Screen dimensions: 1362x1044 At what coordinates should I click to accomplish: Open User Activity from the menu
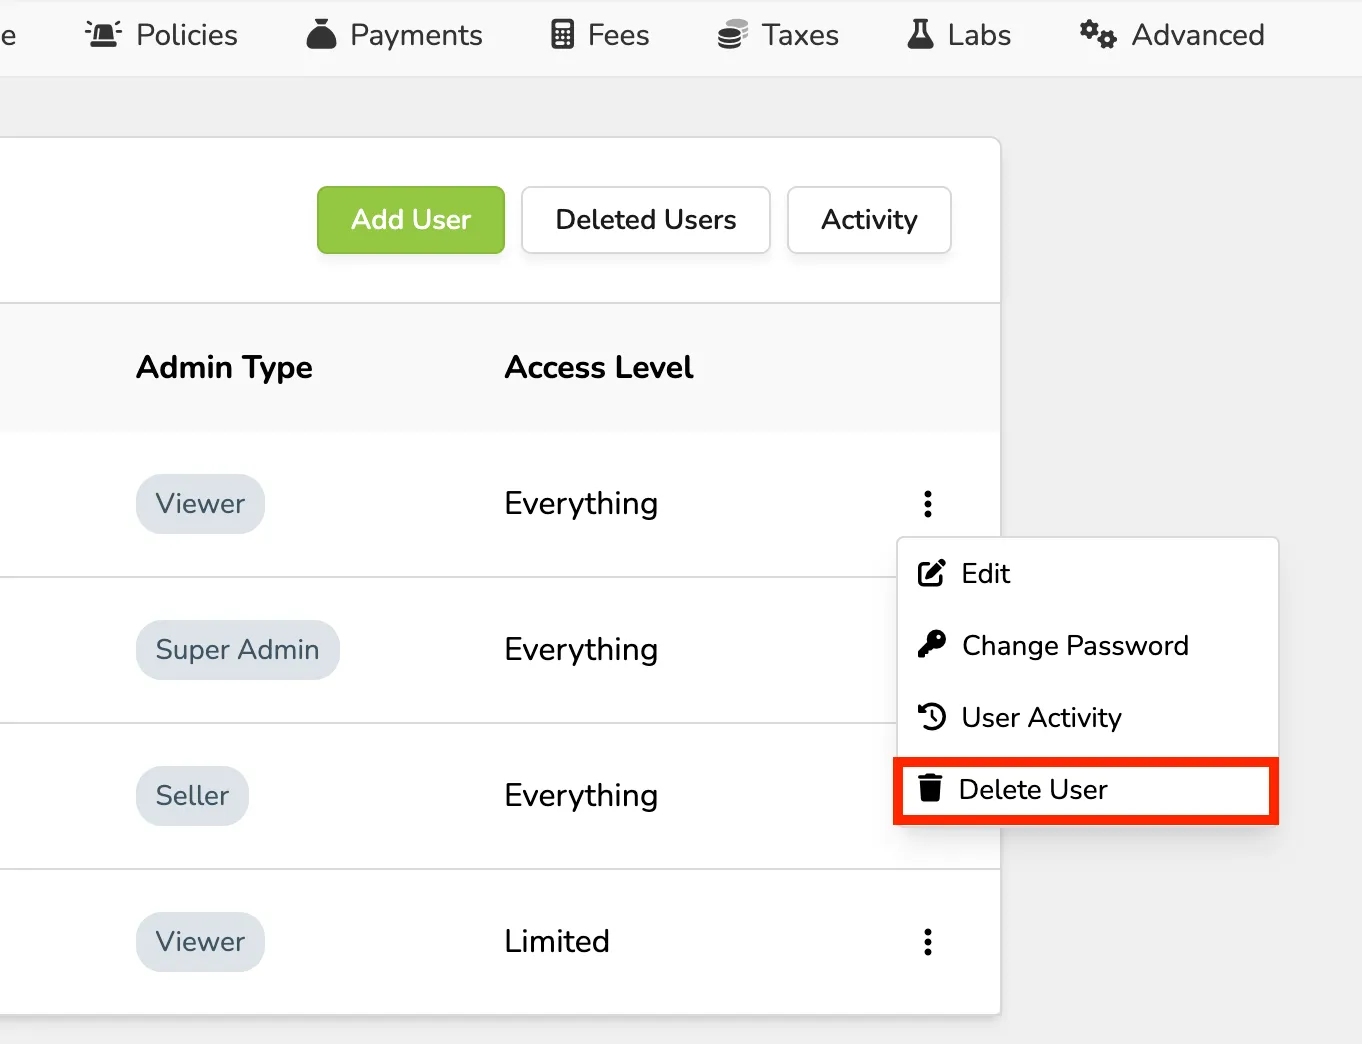tap(1088, 718)
